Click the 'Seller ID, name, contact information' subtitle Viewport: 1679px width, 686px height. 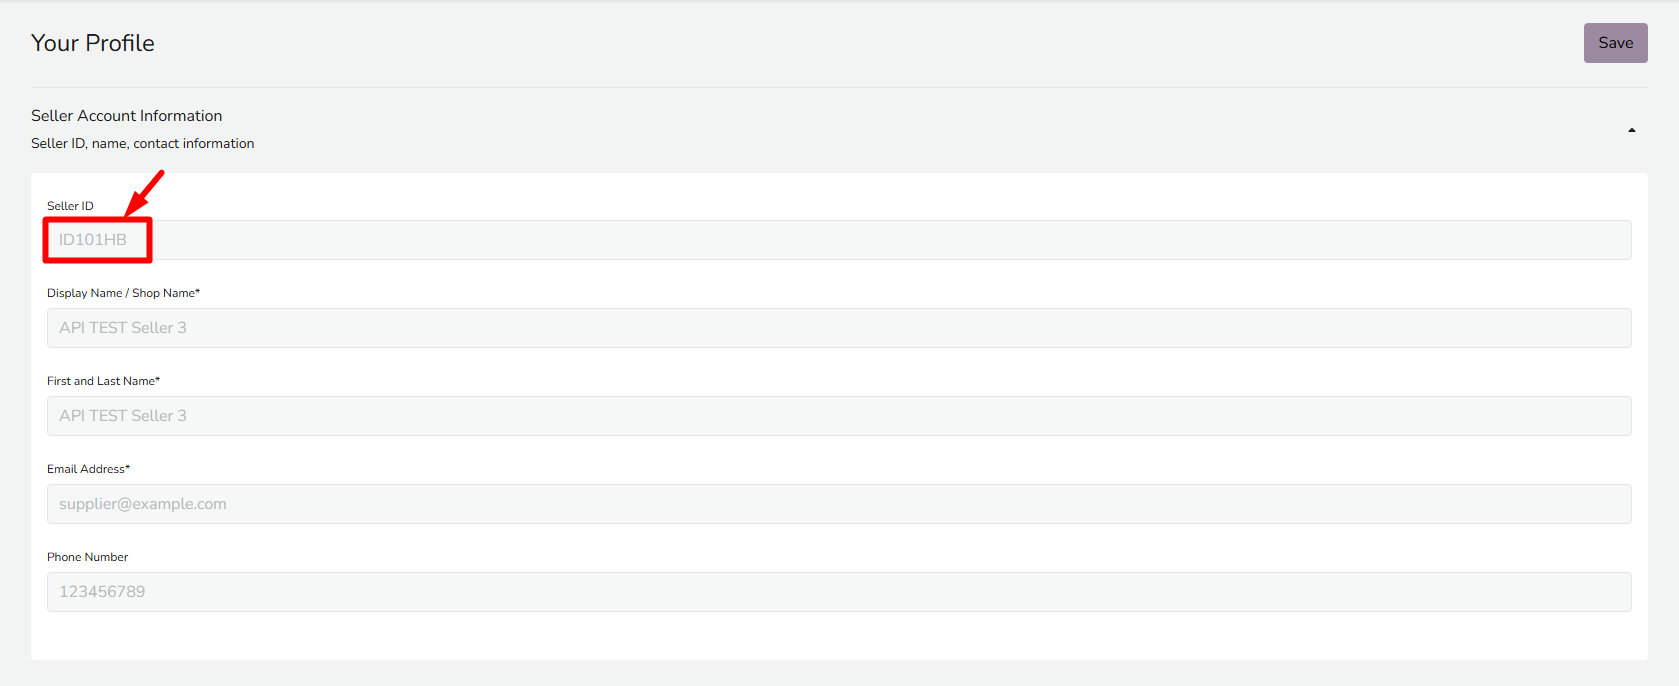click(x=142, y=144)
